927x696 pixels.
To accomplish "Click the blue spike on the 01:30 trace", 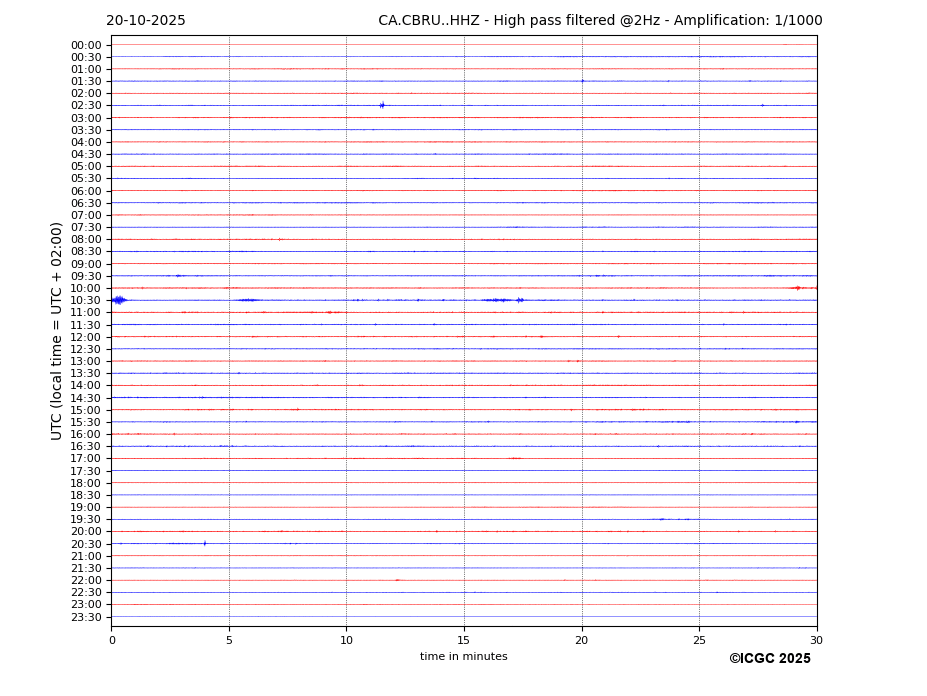I will [582, 81].
